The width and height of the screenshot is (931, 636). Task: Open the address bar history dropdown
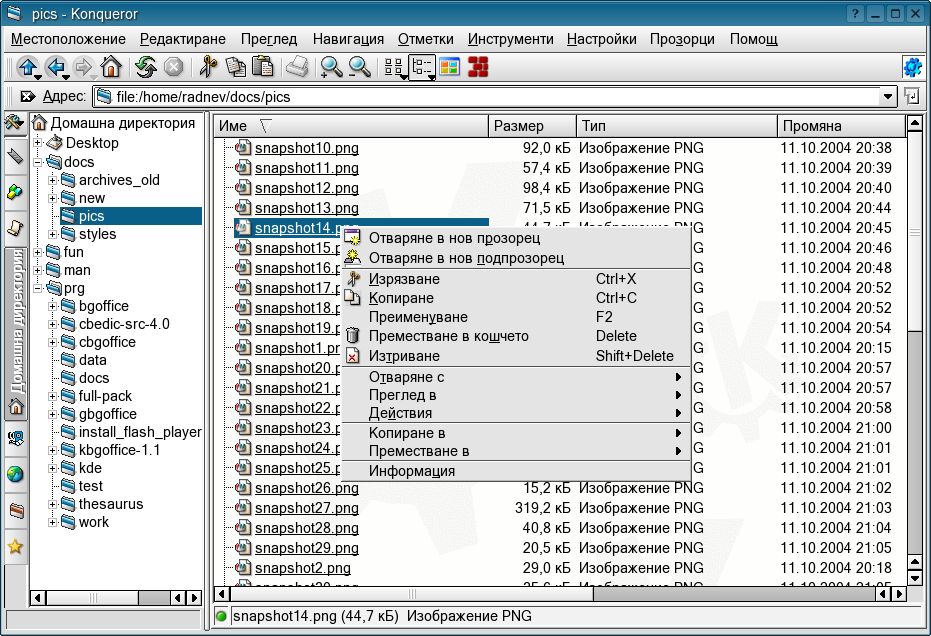pyautogui.click(x=887, y=97)
